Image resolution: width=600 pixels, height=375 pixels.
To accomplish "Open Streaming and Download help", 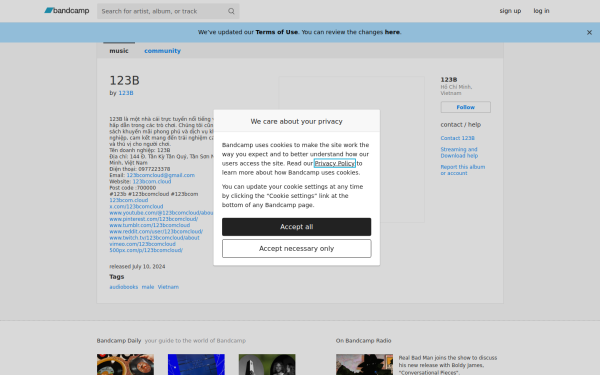I will pyautogui.click(x=459, y=152).
